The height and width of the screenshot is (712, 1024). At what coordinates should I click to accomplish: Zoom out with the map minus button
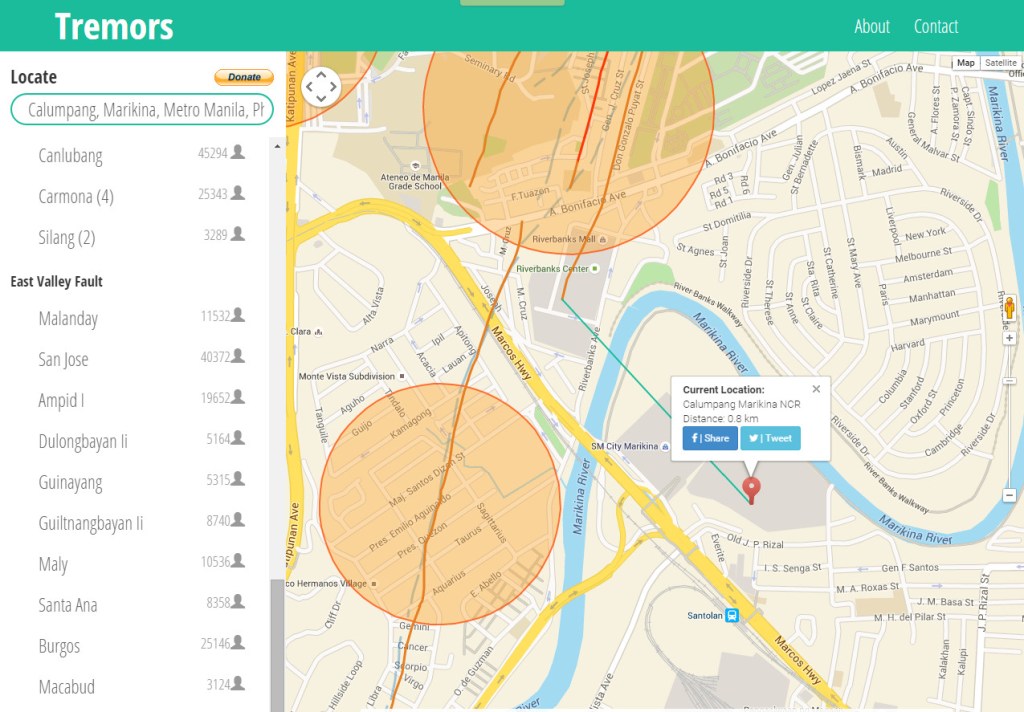pos(1009,495)
